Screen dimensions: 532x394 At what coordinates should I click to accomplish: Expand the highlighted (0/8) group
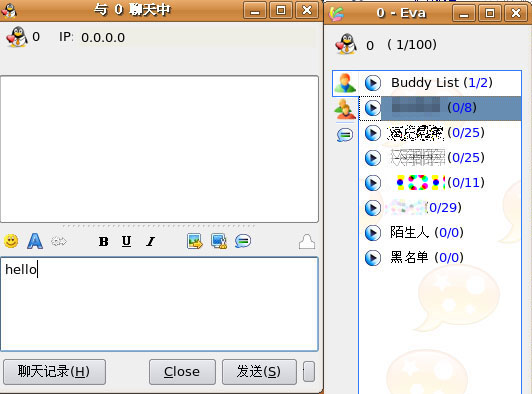(x=373, y=108)
